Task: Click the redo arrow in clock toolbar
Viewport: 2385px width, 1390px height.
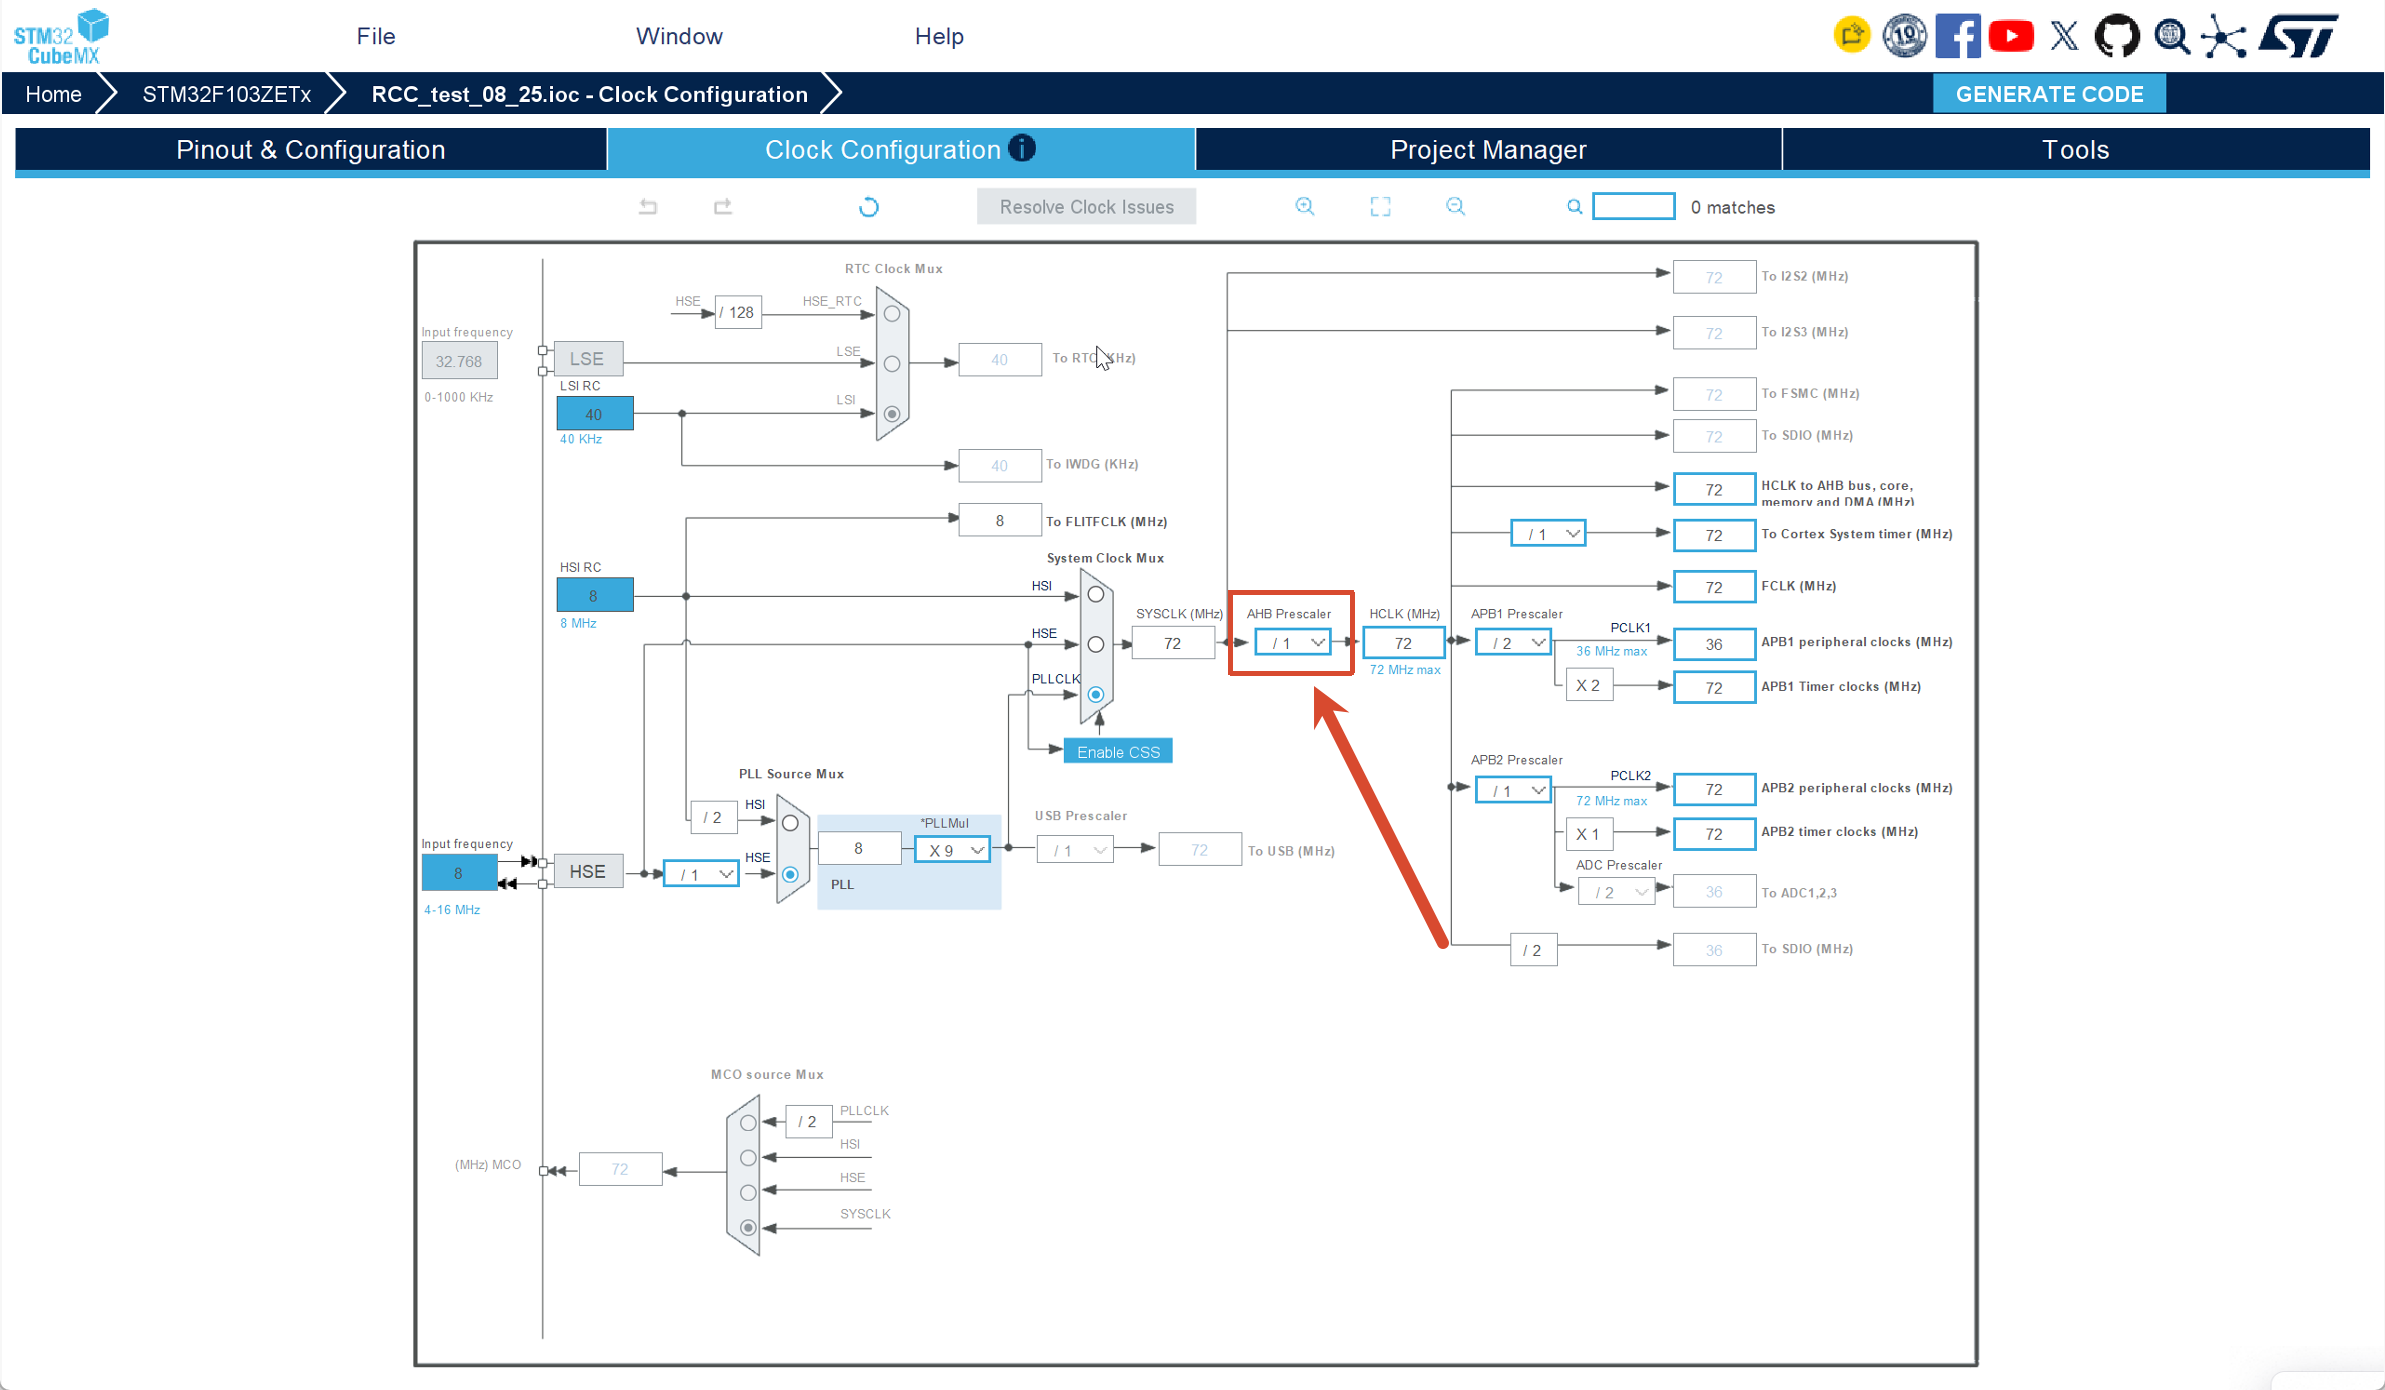Action: (x=723, y=207)
